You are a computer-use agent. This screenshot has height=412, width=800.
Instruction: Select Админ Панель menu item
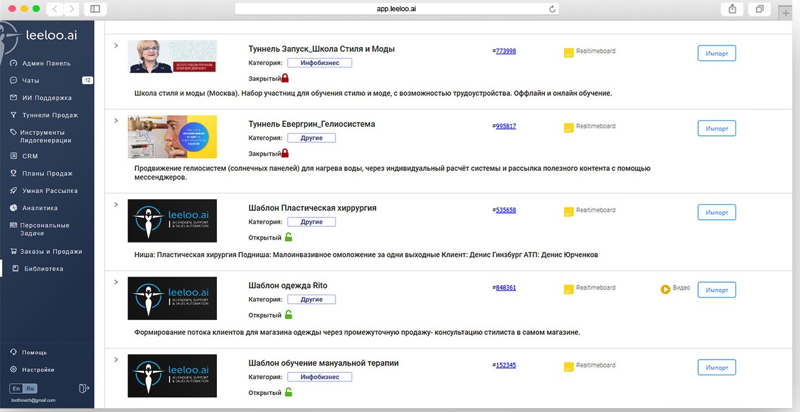46,62
